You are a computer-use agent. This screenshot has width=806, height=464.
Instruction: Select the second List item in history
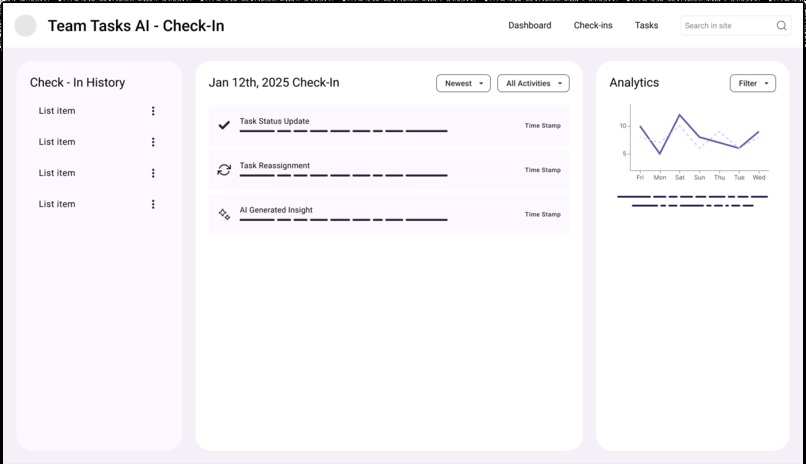(98, 142)
